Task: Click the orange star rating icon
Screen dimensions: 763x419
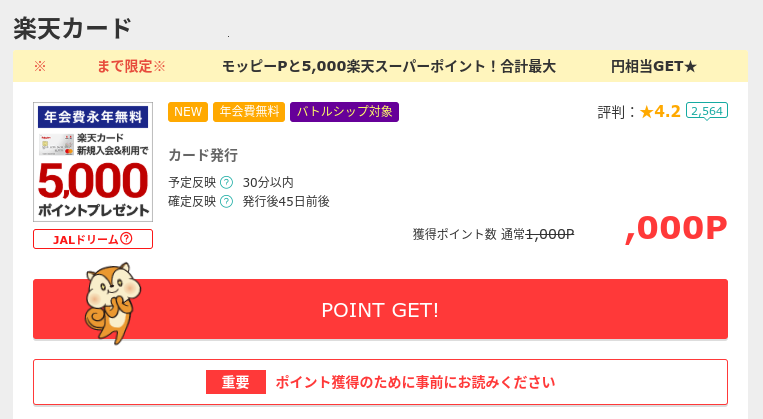Action: [x=646, y=112]
